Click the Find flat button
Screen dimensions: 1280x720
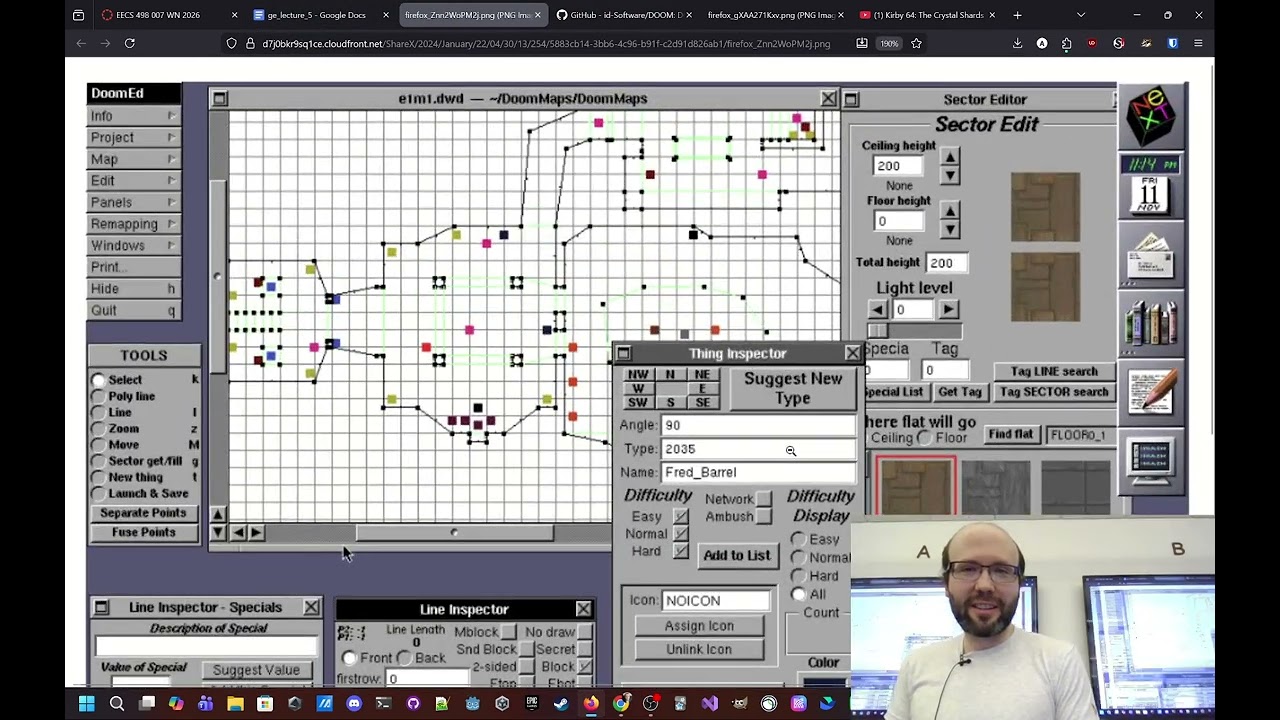coord(1010,435)
